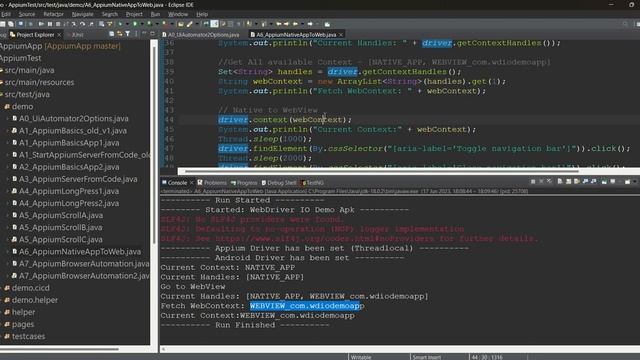Open Debug button dropdown arrow

tap(127, 24)
